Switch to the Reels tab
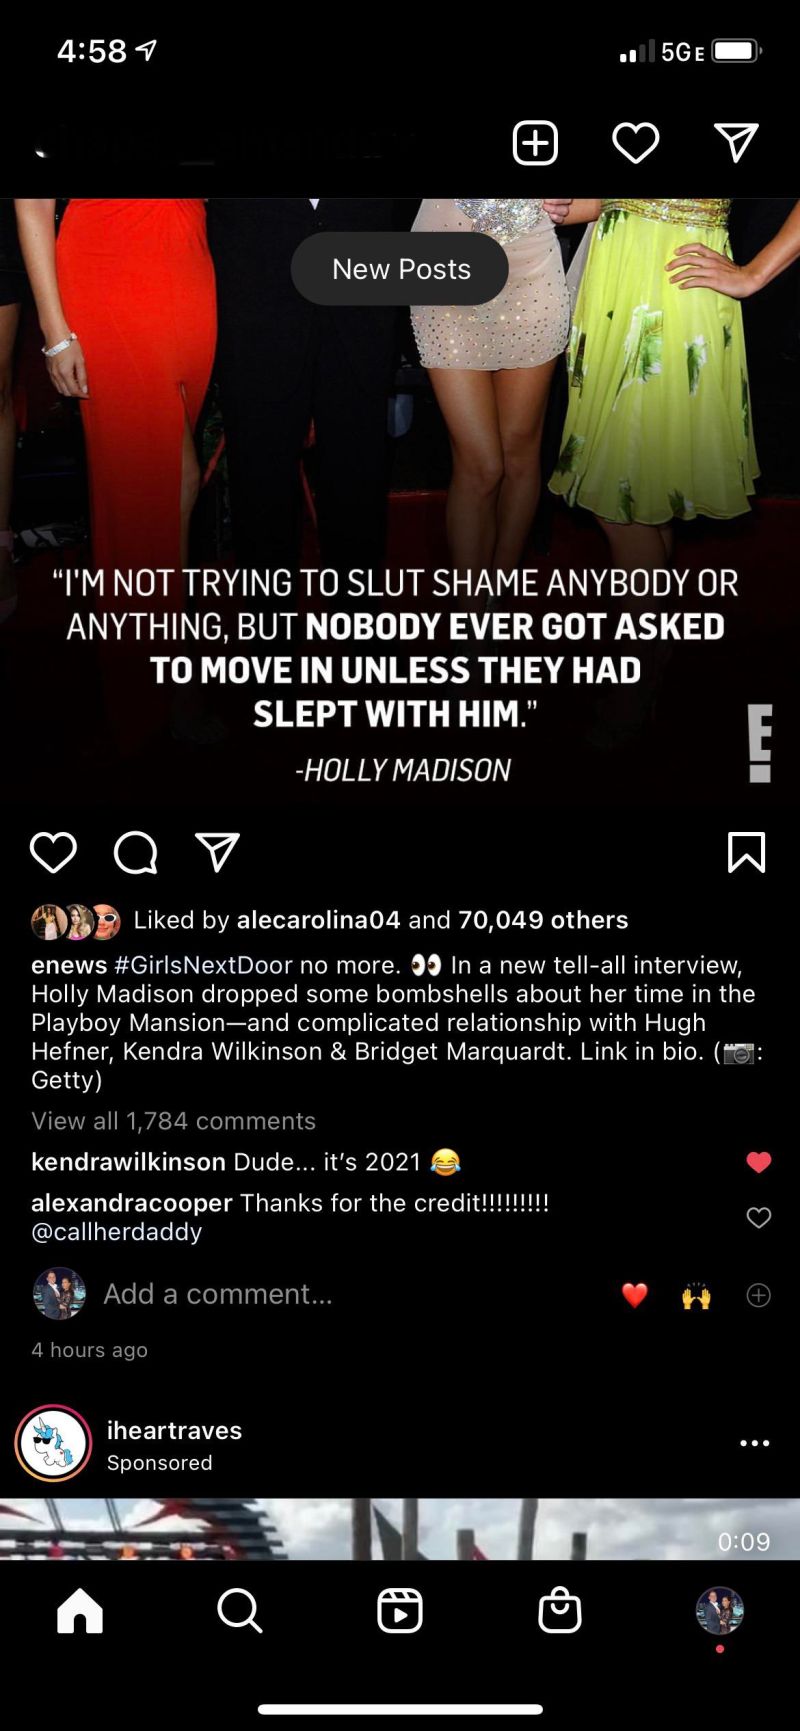 point(400,1611)
